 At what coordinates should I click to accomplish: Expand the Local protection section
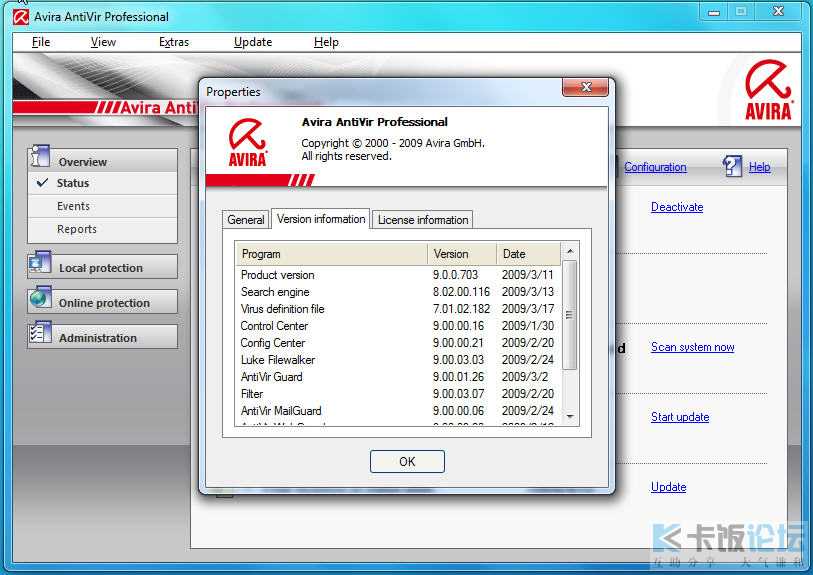(x=103, y=267)
